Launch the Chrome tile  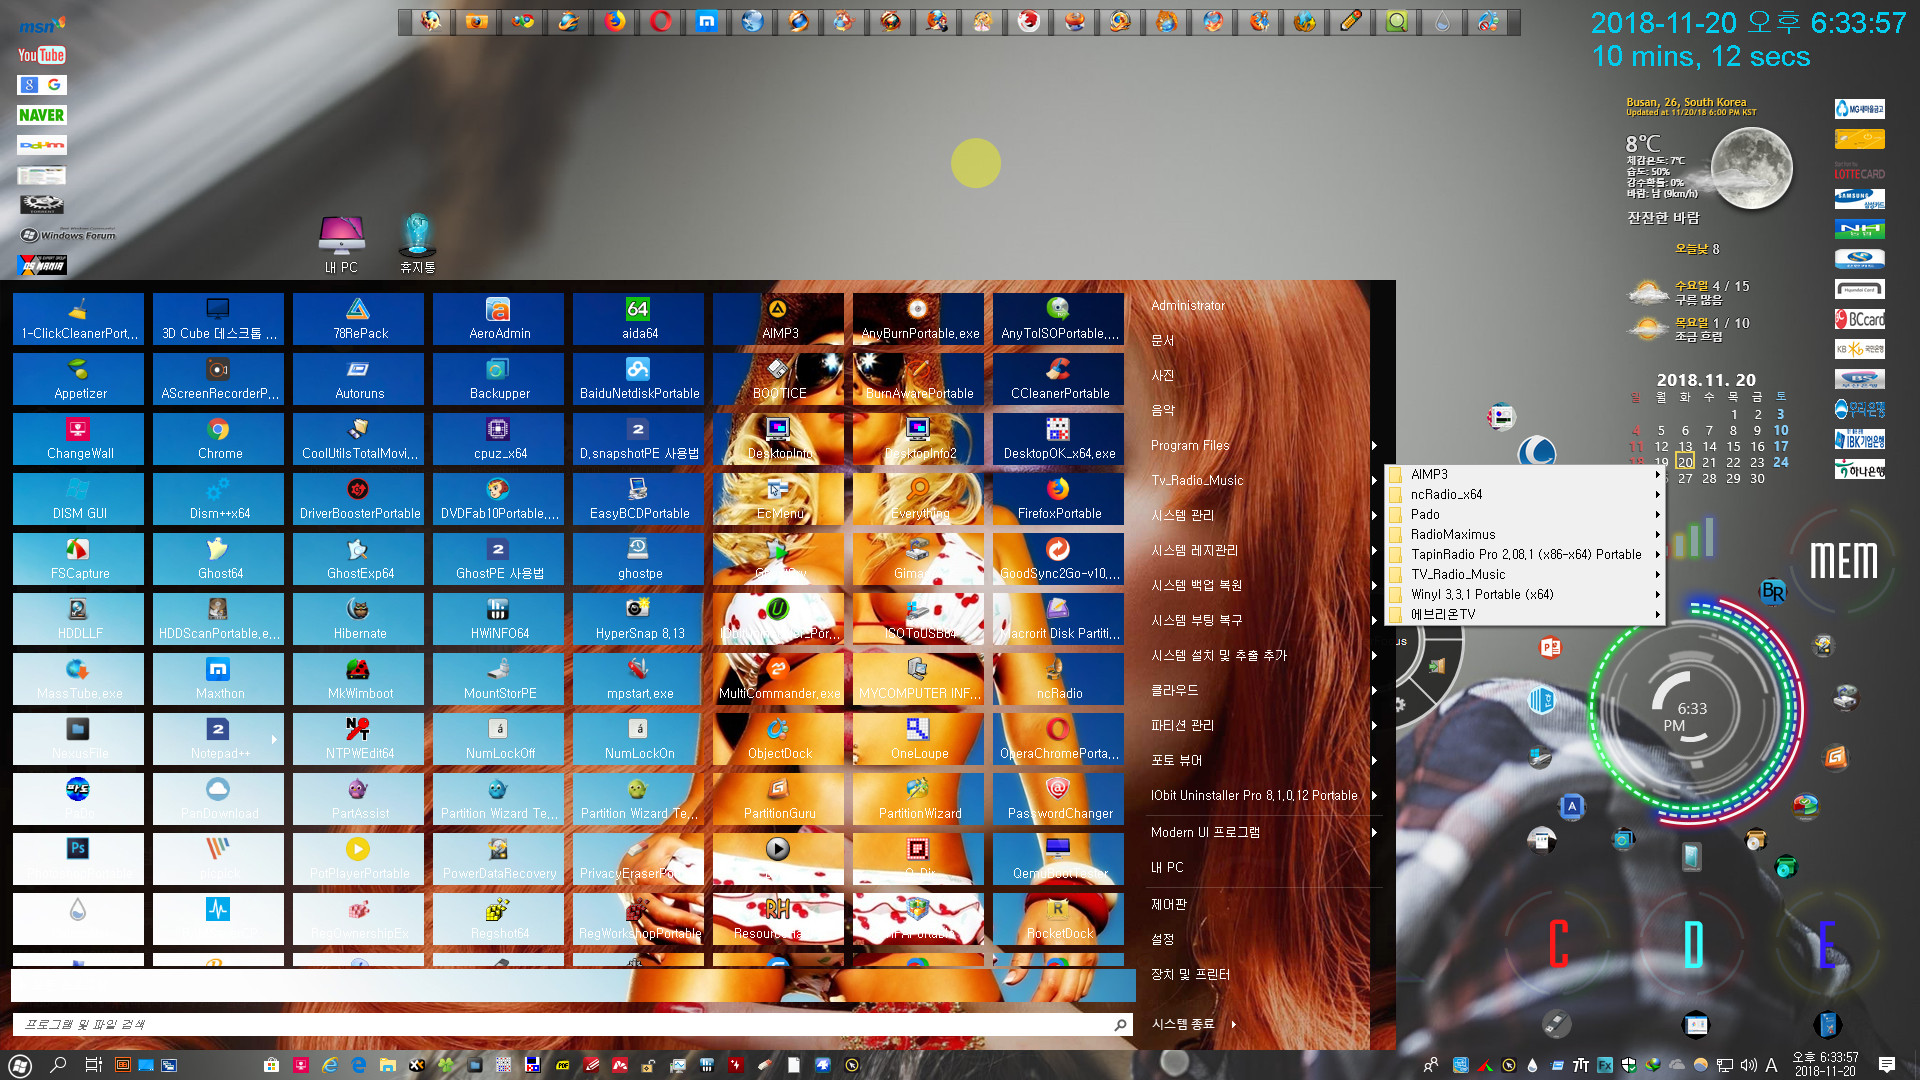(x=219, y=439)
